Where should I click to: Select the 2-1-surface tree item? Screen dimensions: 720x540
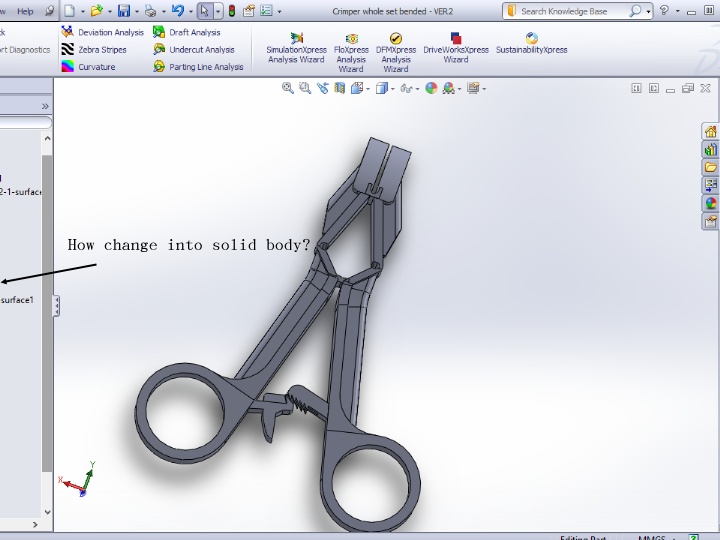(20, 191)
